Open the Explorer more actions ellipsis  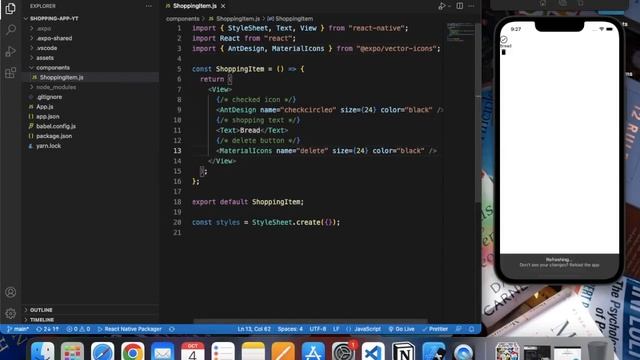[149, 6]
